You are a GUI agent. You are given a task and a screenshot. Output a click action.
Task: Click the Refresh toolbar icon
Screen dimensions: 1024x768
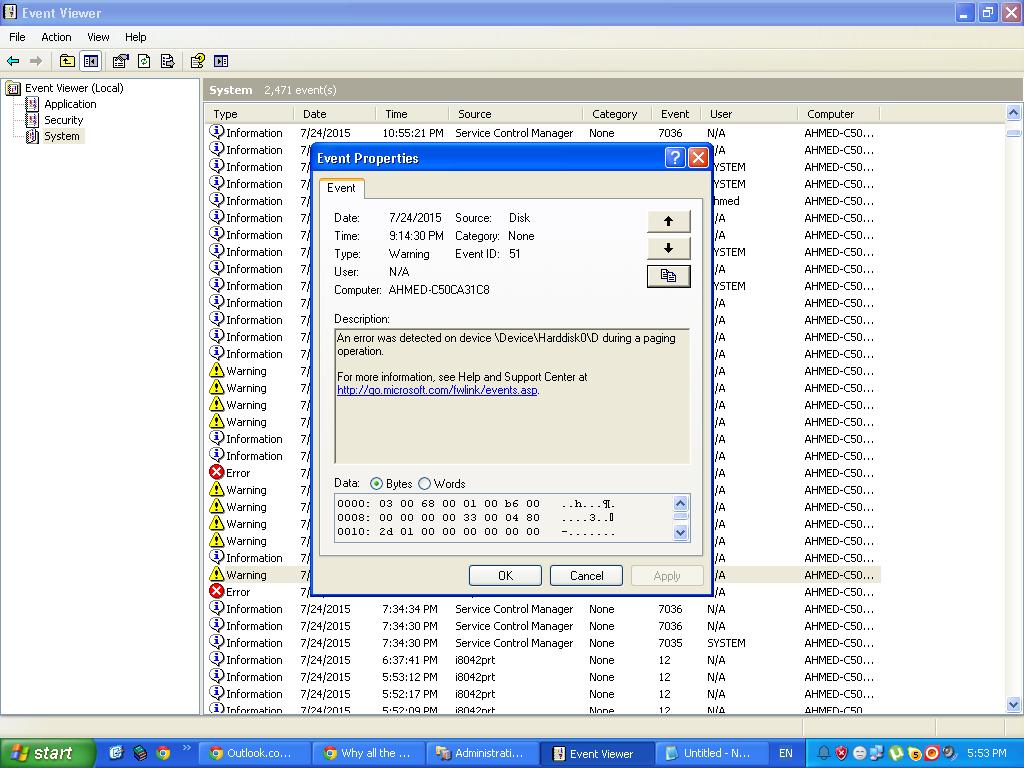coord(144,61)
